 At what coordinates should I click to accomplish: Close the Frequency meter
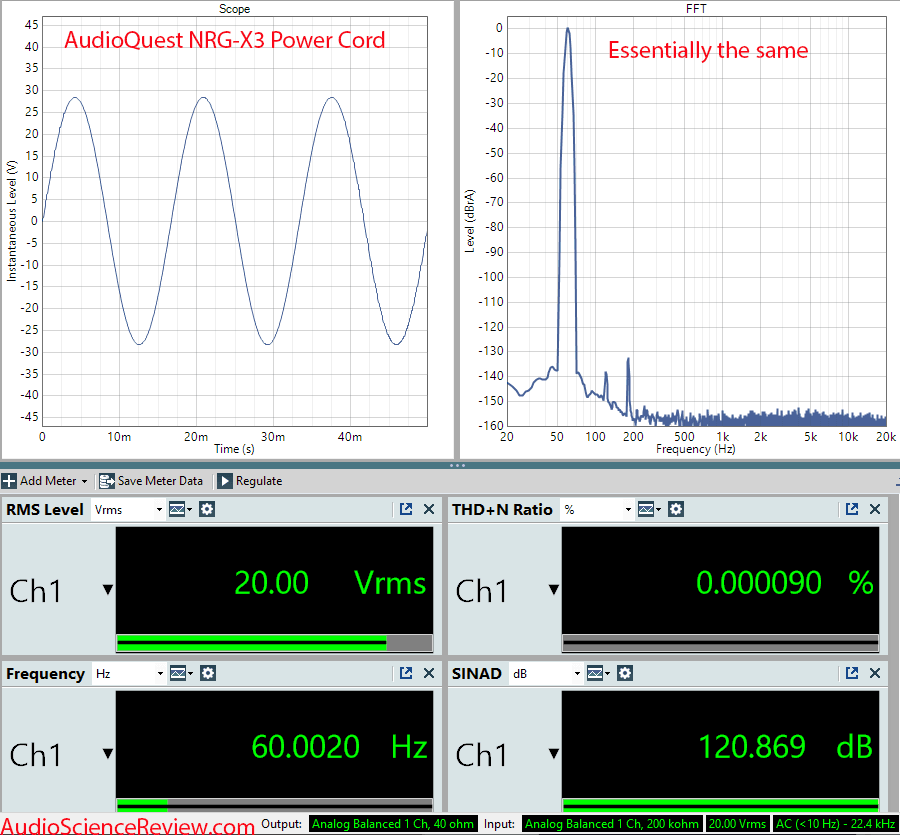click(x=429, y=673)
